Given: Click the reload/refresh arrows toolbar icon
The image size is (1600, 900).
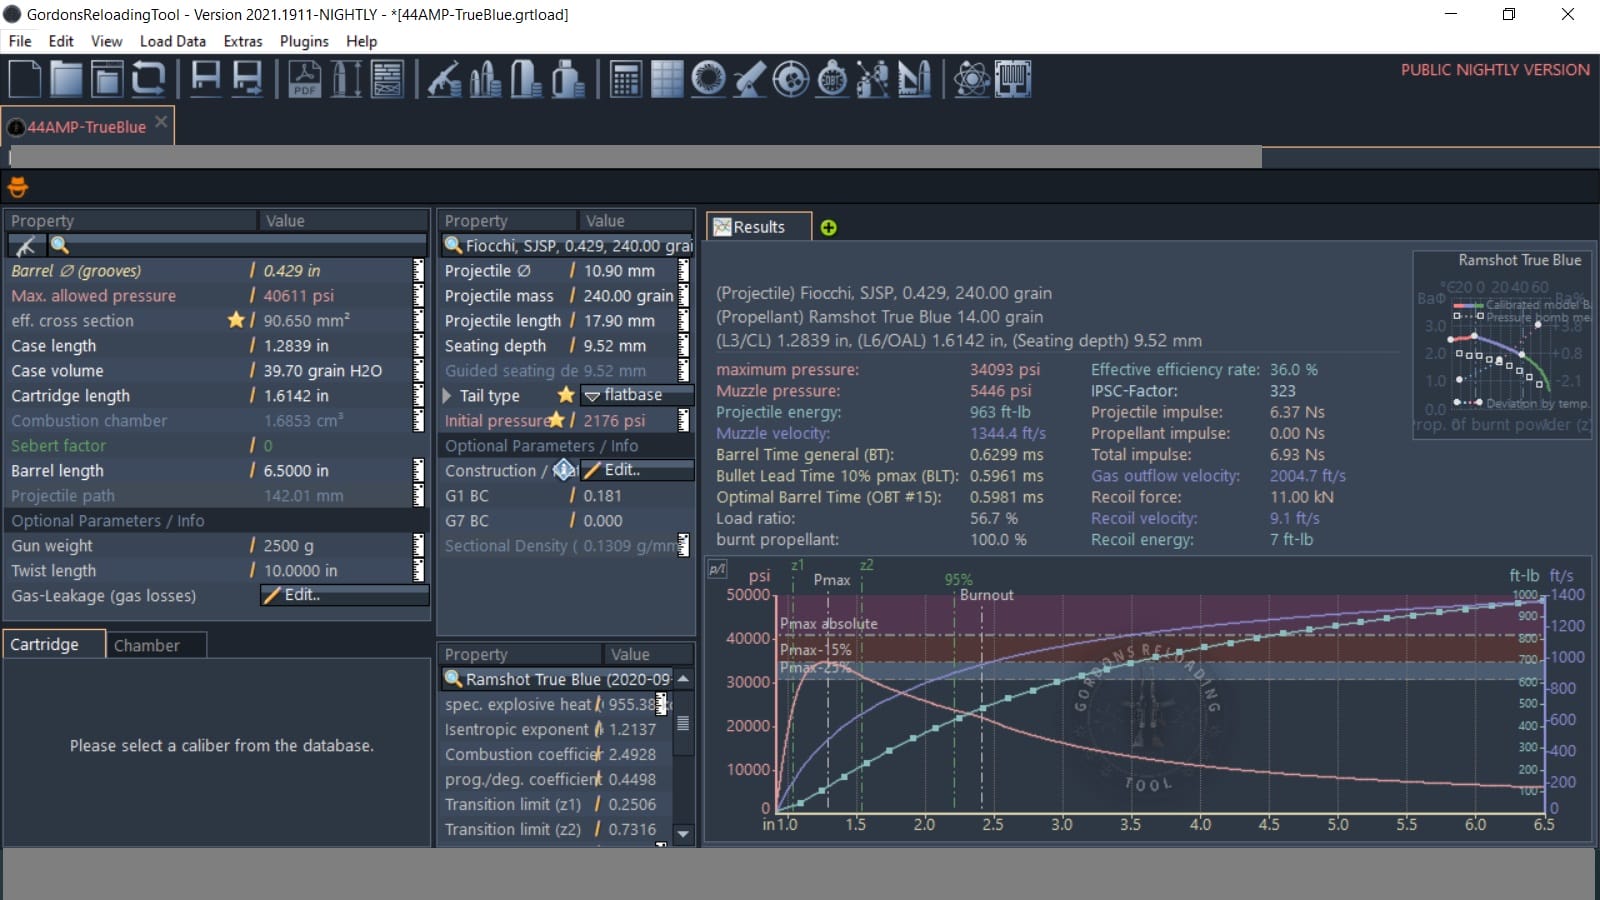Looking at the screenshot, I should (148, 79).
